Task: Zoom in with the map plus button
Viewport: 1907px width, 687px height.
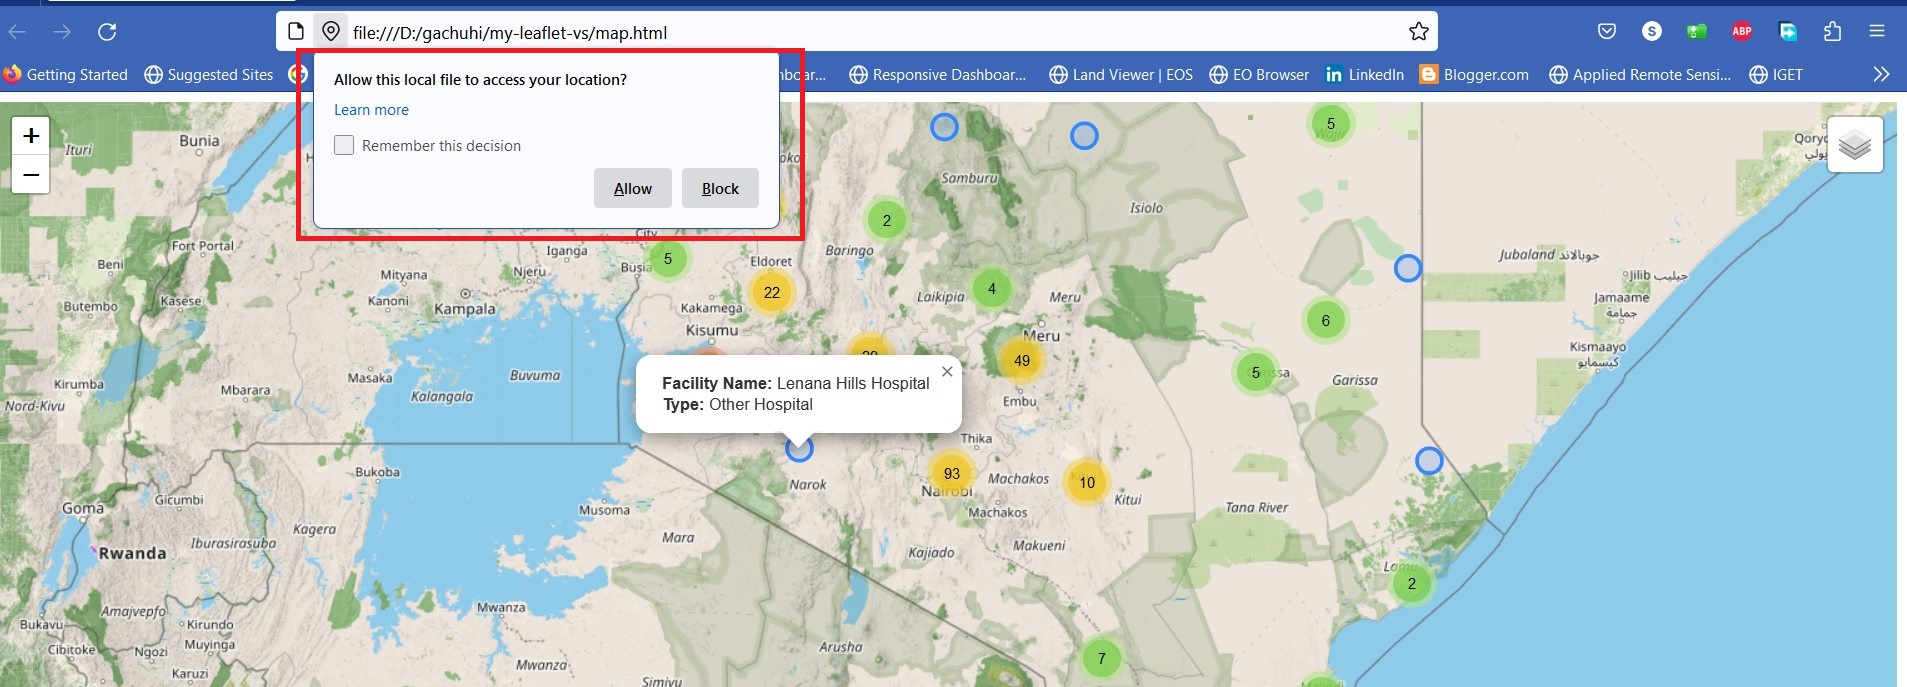Action: pyautogui.click(x=31, y=136)
